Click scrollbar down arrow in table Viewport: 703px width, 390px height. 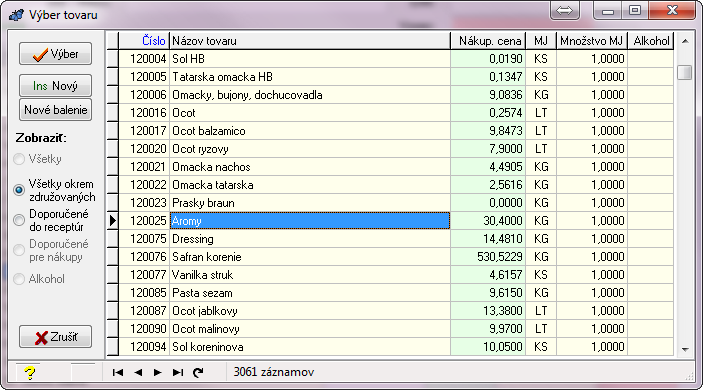[x=685, y=349]
